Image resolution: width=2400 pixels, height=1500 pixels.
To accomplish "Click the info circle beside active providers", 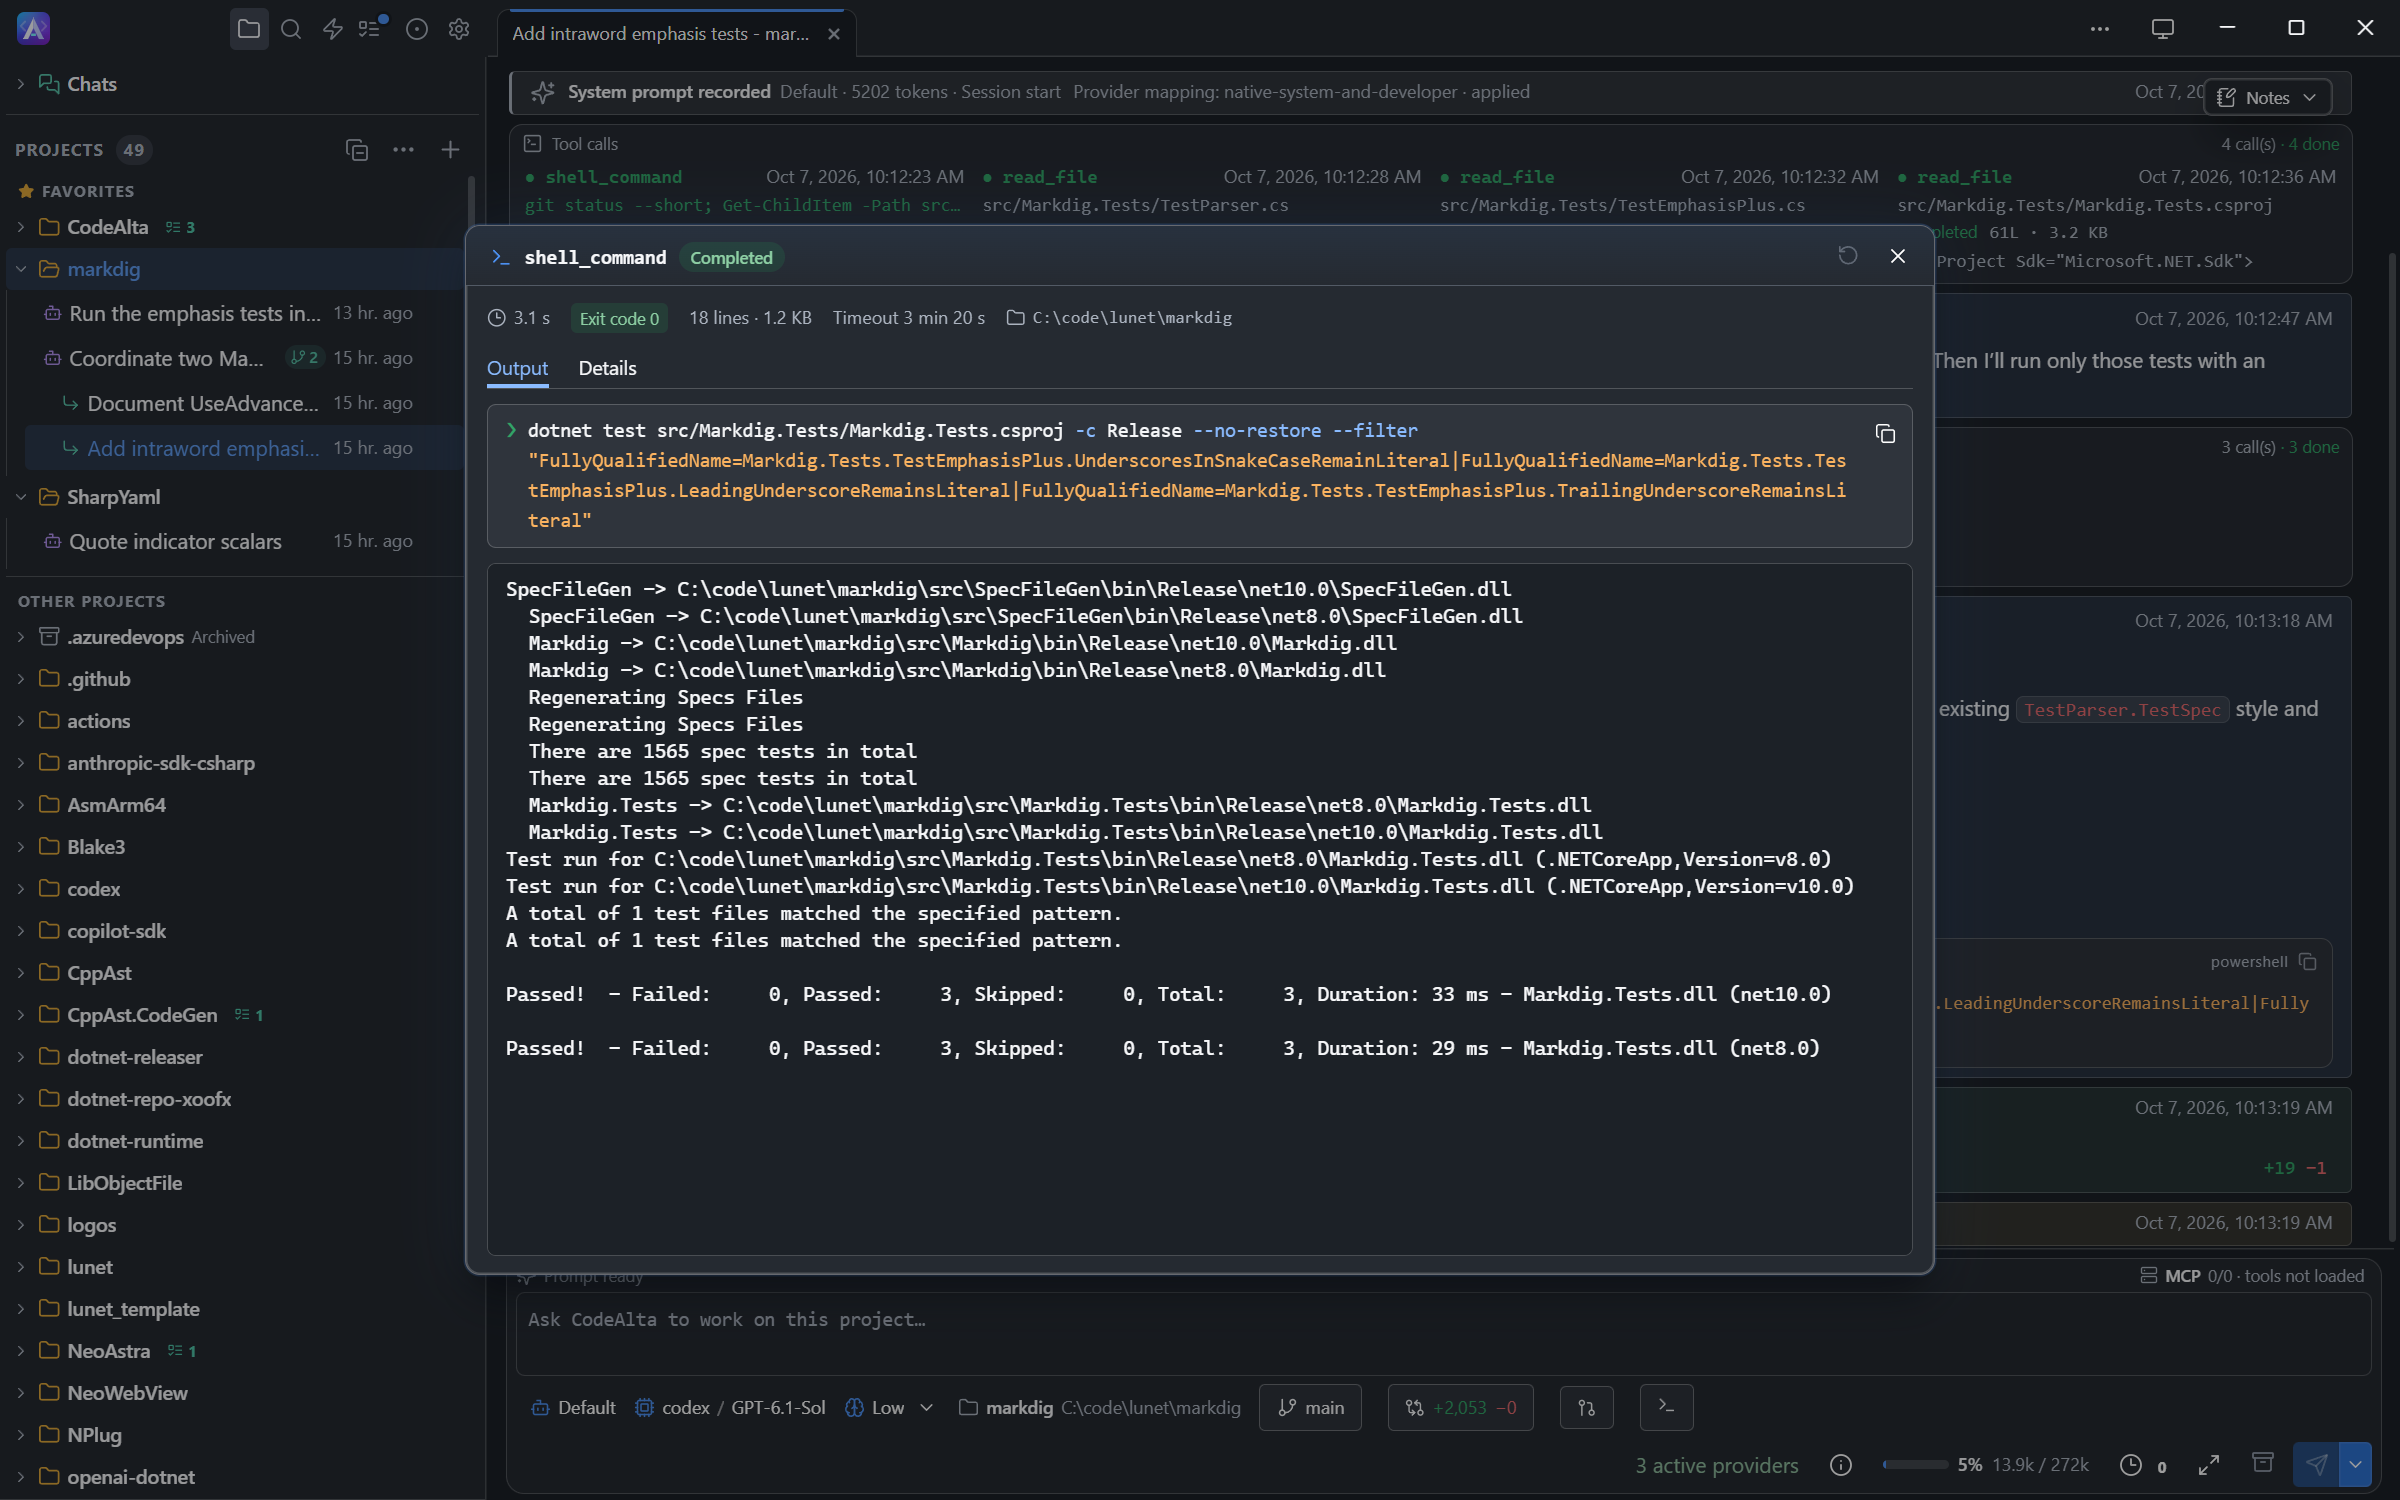I will click(x=1841, y=1465).
